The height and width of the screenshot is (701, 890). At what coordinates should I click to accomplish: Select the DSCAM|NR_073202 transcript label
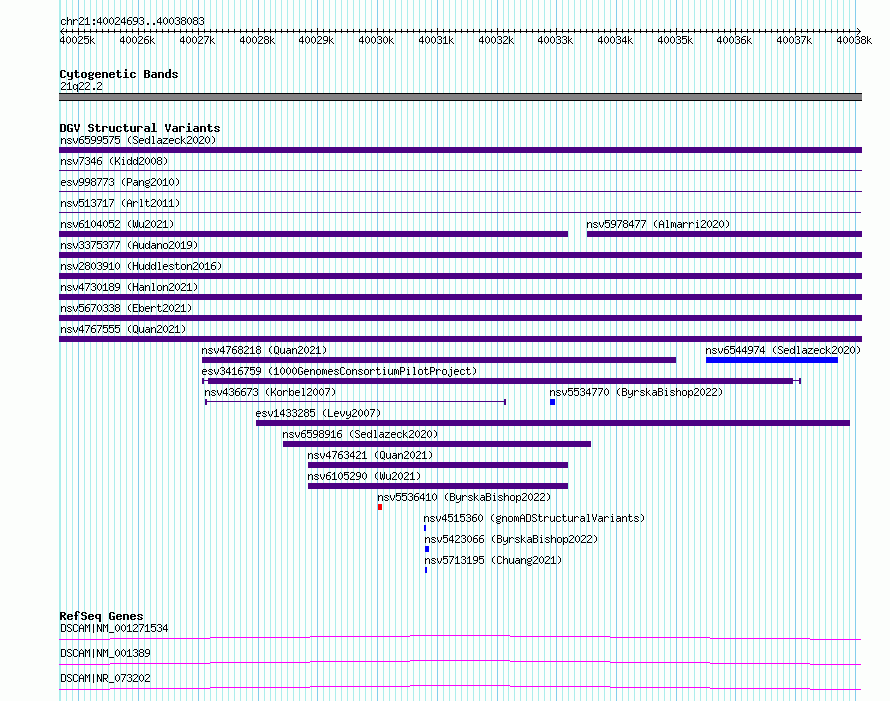click(x=105, y=678)
